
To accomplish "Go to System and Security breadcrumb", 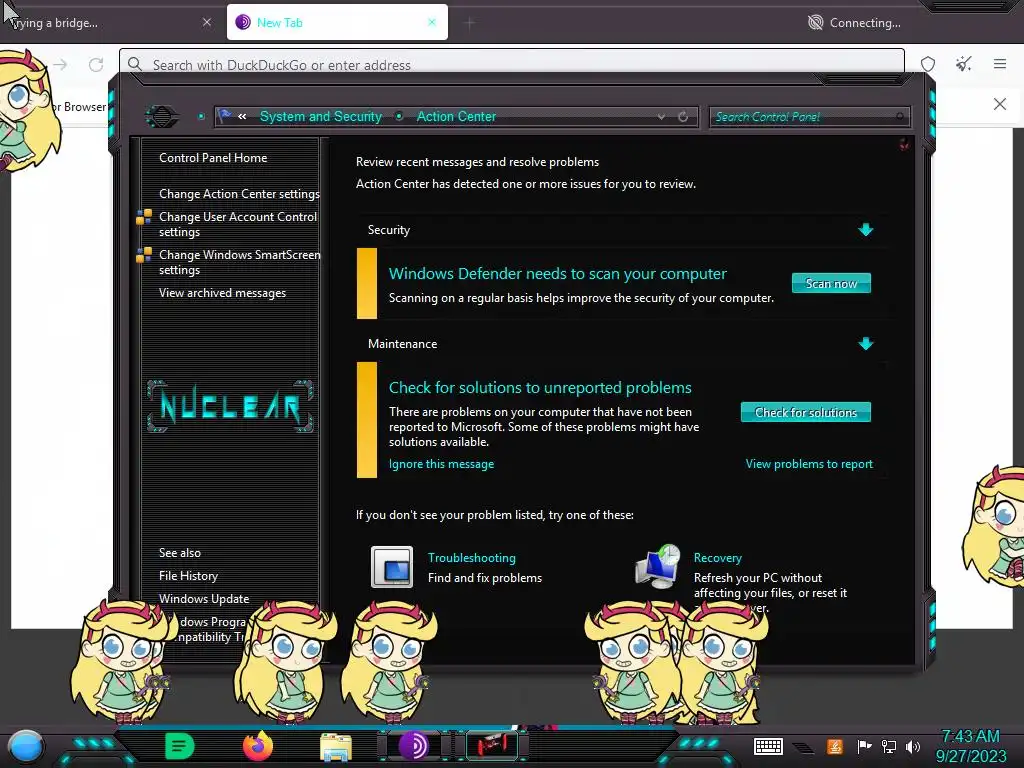I will point(321,116).
